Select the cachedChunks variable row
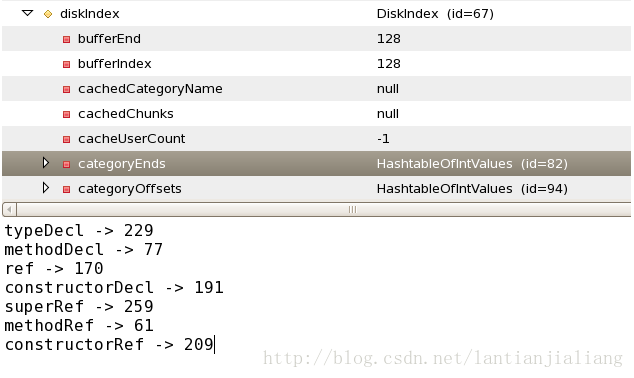Viewport: 634px width, 378px height. (x=316, y=114)
